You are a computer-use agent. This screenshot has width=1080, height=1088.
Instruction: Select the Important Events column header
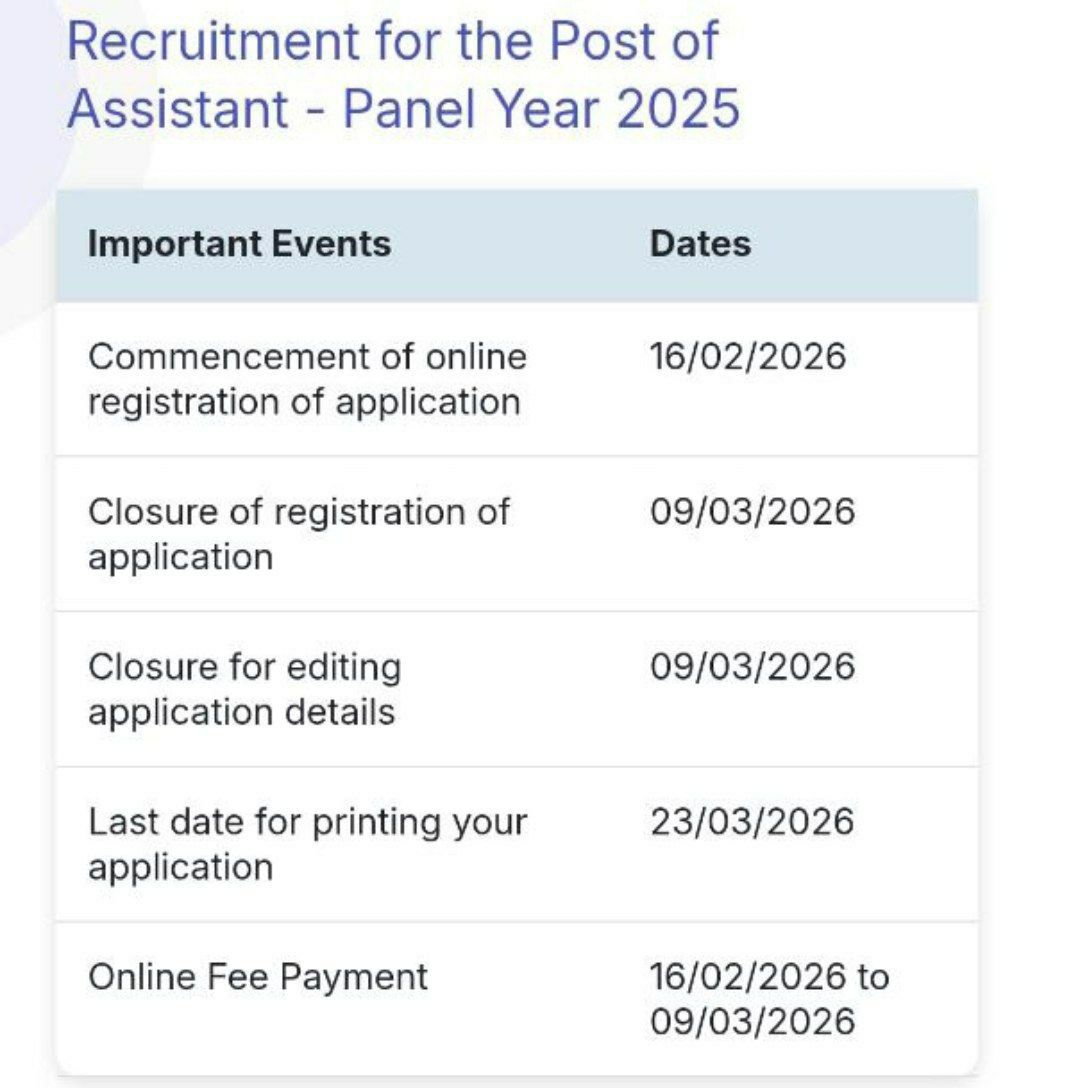(239, 244)
